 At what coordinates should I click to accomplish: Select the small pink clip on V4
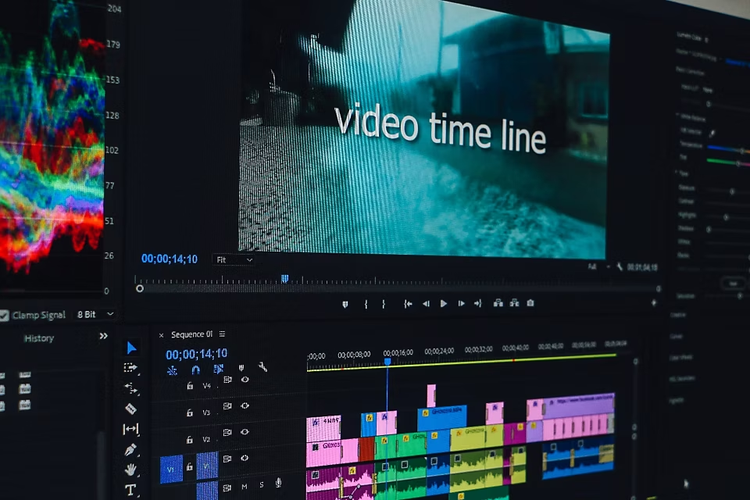431,396
